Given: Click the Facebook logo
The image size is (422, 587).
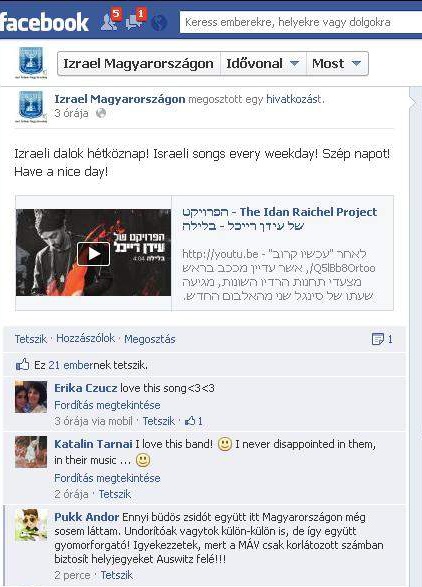Looking at the screenshot, I should pos(44,22).
